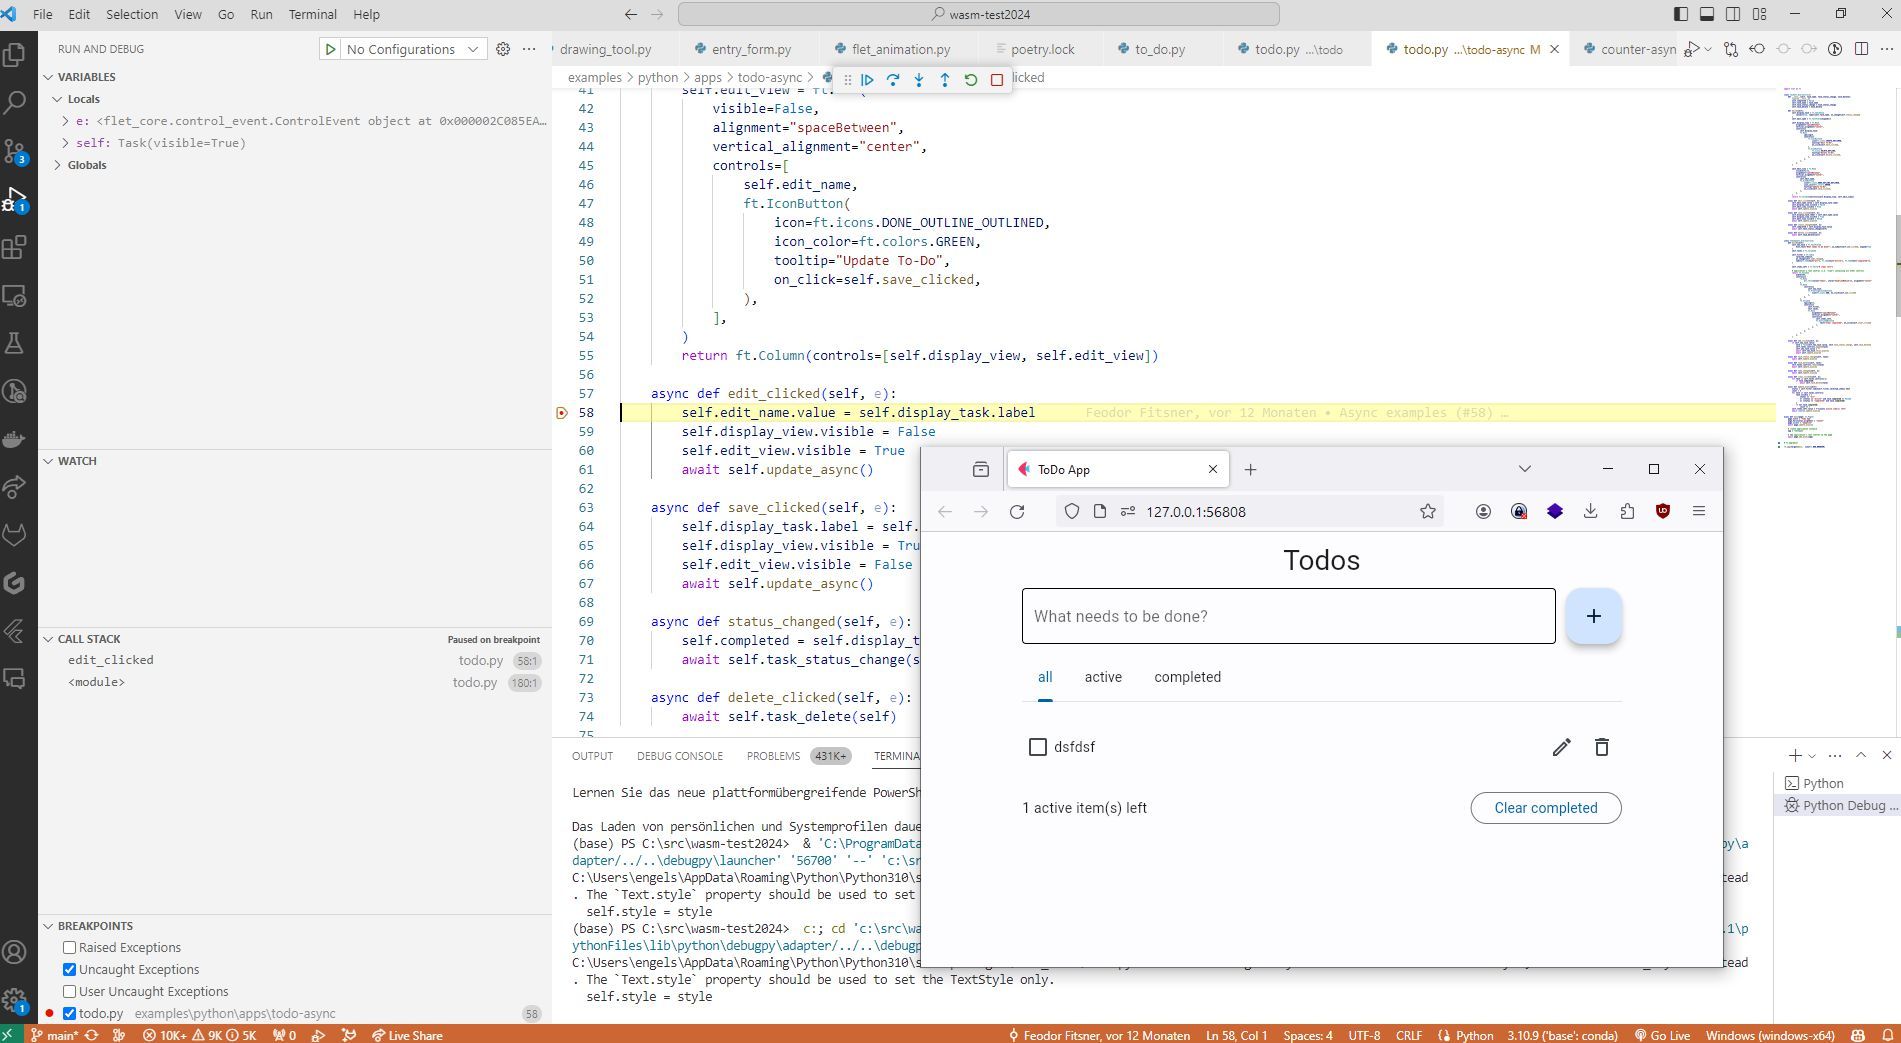The width and height of the screenshot is (1901, 1043).
Task: Select edit_clicked call stack frame
Action: 295,660
